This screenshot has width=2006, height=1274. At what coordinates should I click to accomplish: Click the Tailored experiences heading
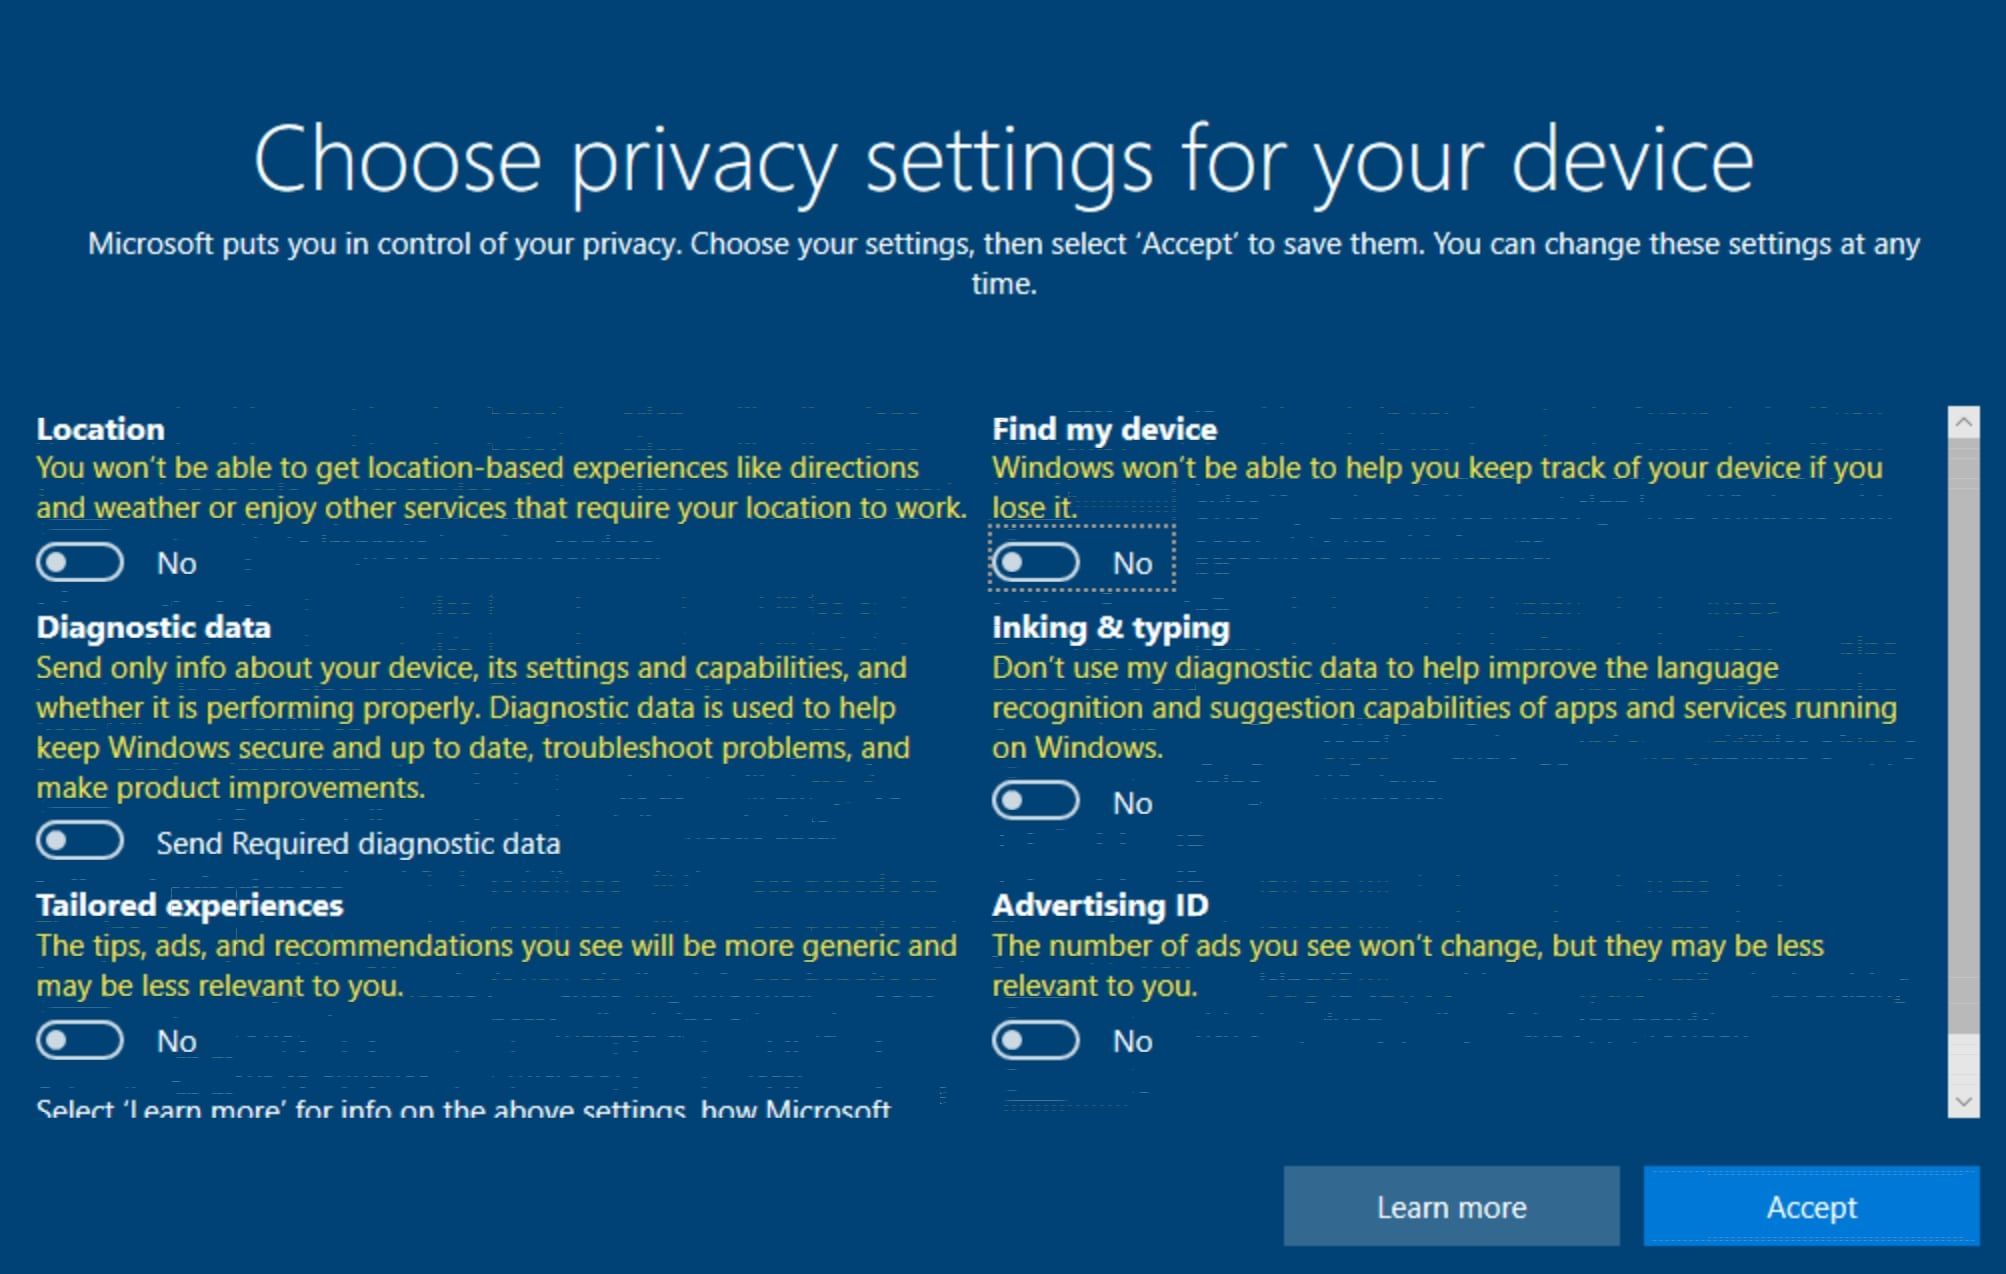(189, 905)
